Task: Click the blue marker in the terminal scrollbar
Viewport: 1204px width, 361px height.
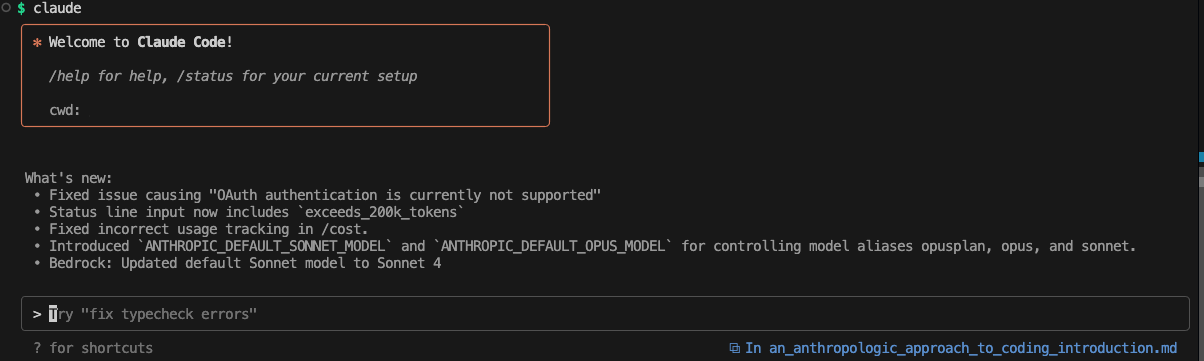Action: click(x=1201, y=156)
